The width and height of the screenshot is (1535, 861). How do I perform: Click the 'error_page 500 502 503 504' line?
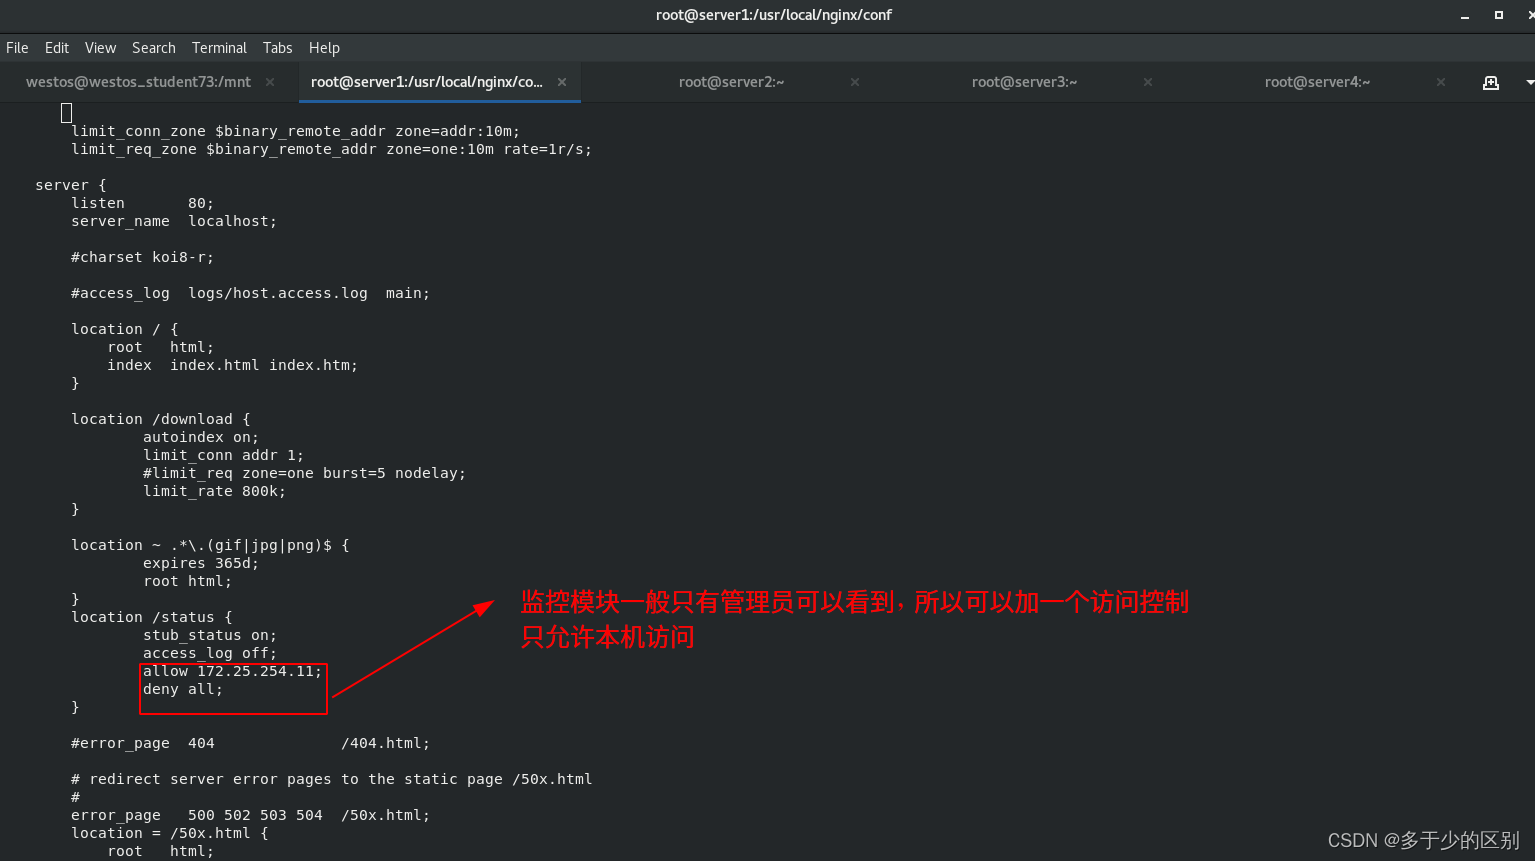point(250,815)
